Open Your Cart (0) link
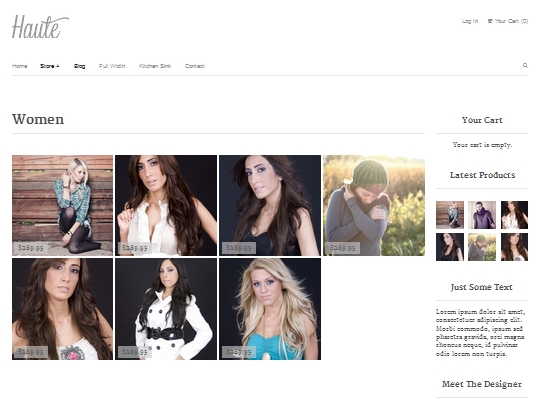Screen dimensions: 540x400 [508, 21]
